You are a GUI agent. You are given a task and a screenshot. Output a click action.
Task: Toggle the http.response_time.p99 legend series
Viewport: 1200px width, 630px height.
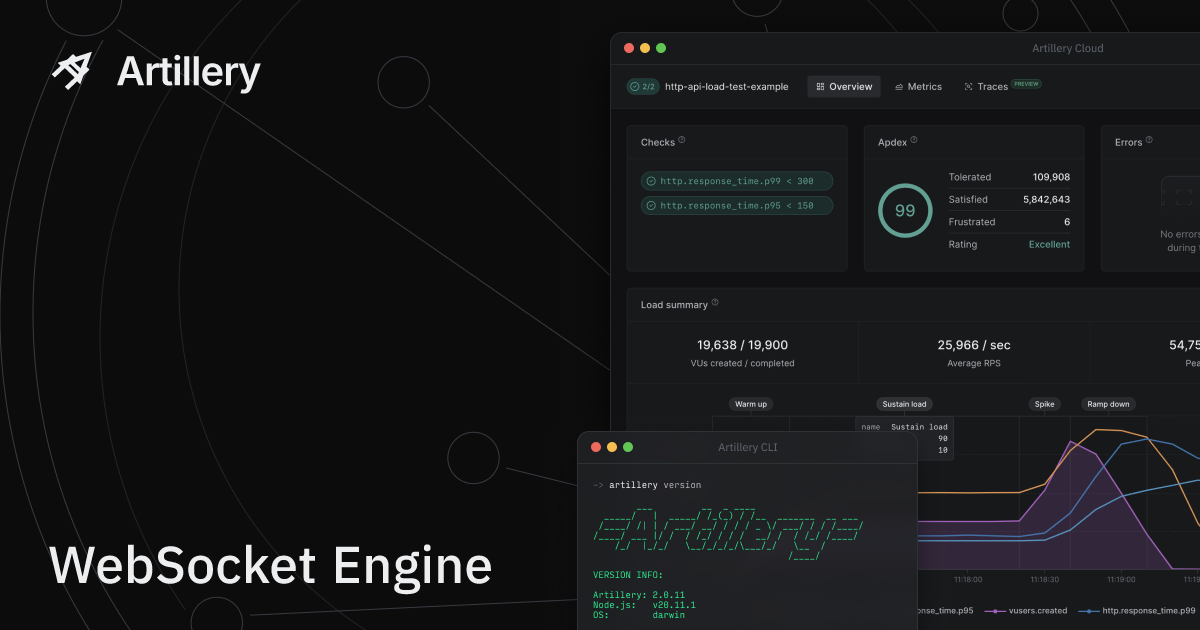point(1136,611)
